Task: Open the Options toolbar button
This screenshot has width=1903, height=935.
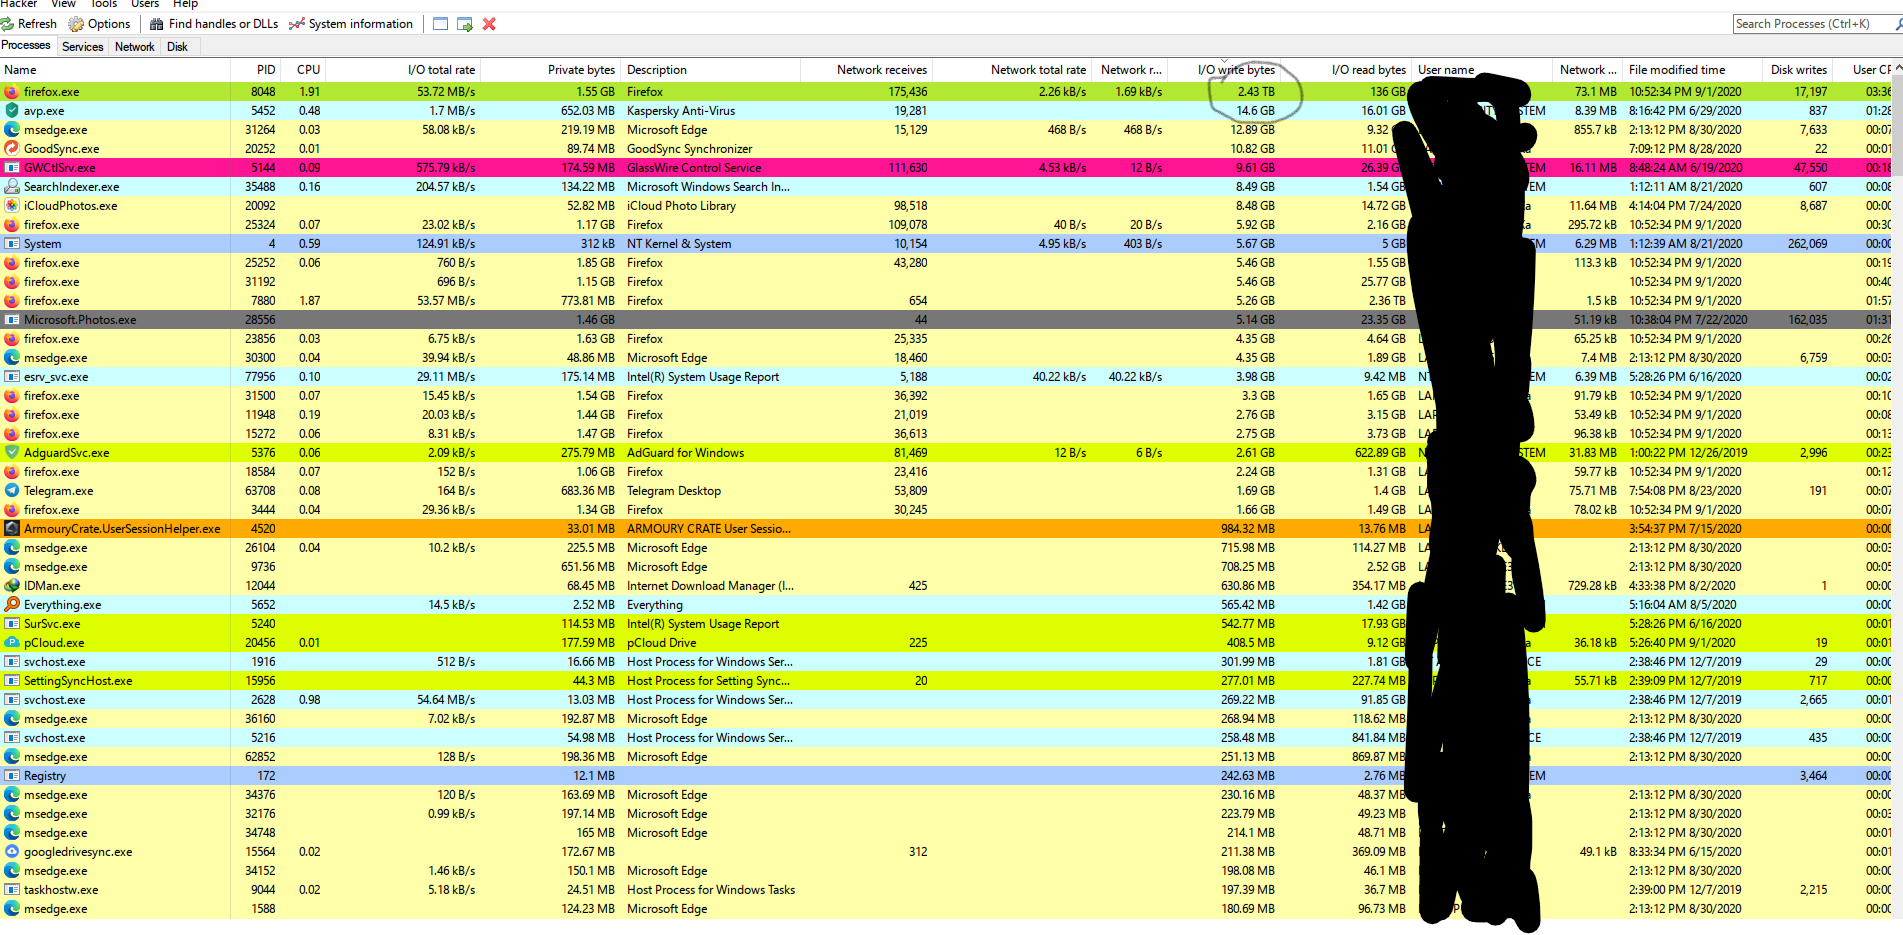Action: pyautogui.click(x=99, y=24)
